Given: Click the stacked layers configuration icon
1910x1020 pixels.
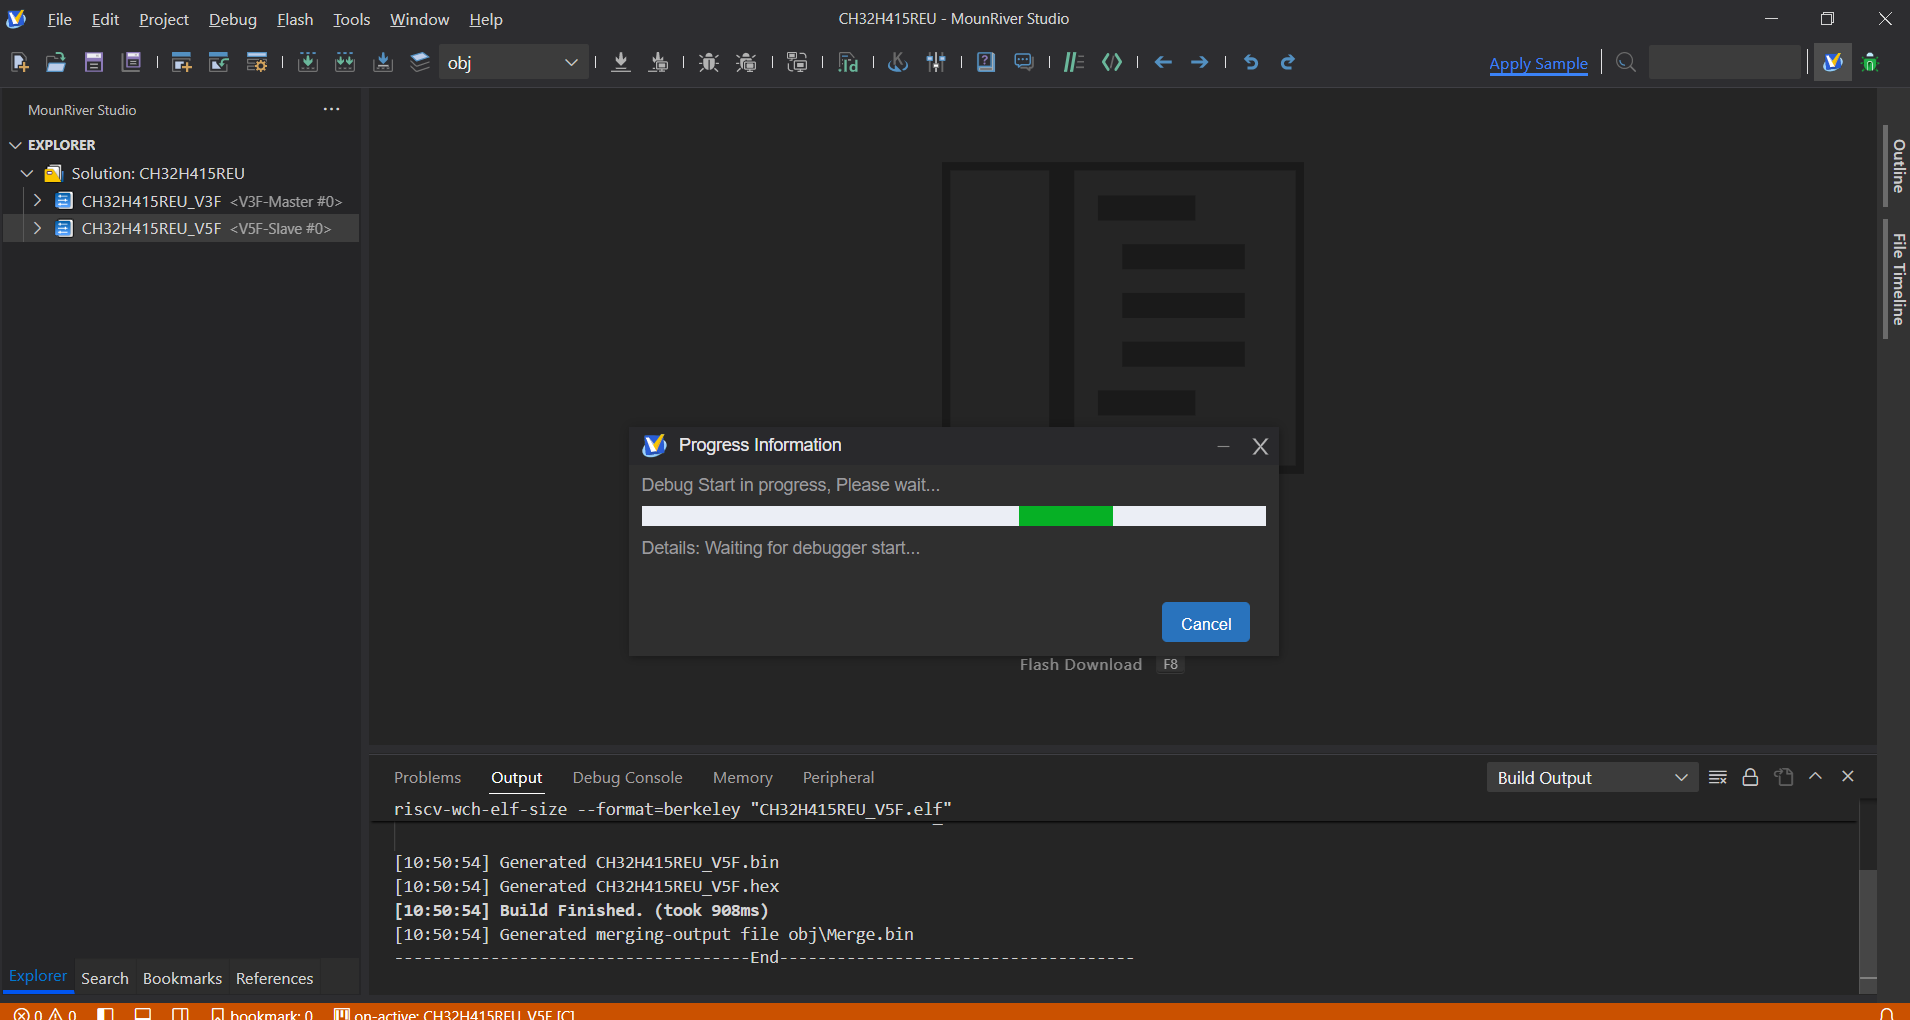Looking at the screenshot, I should (x=420, y=62).
